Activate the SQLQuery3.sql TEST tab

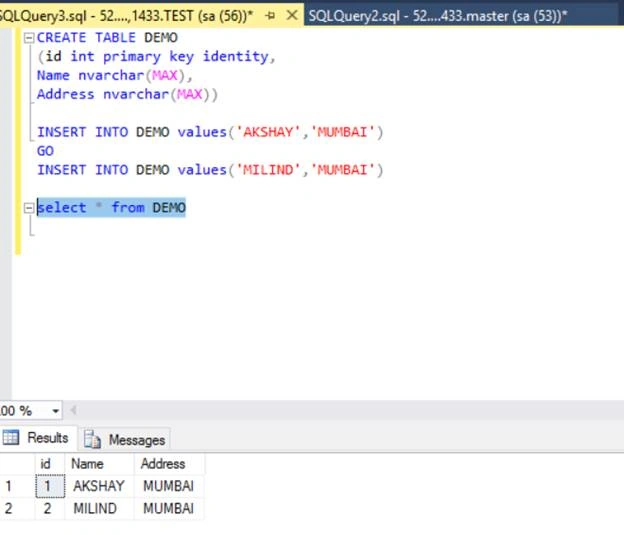(126, 16)
